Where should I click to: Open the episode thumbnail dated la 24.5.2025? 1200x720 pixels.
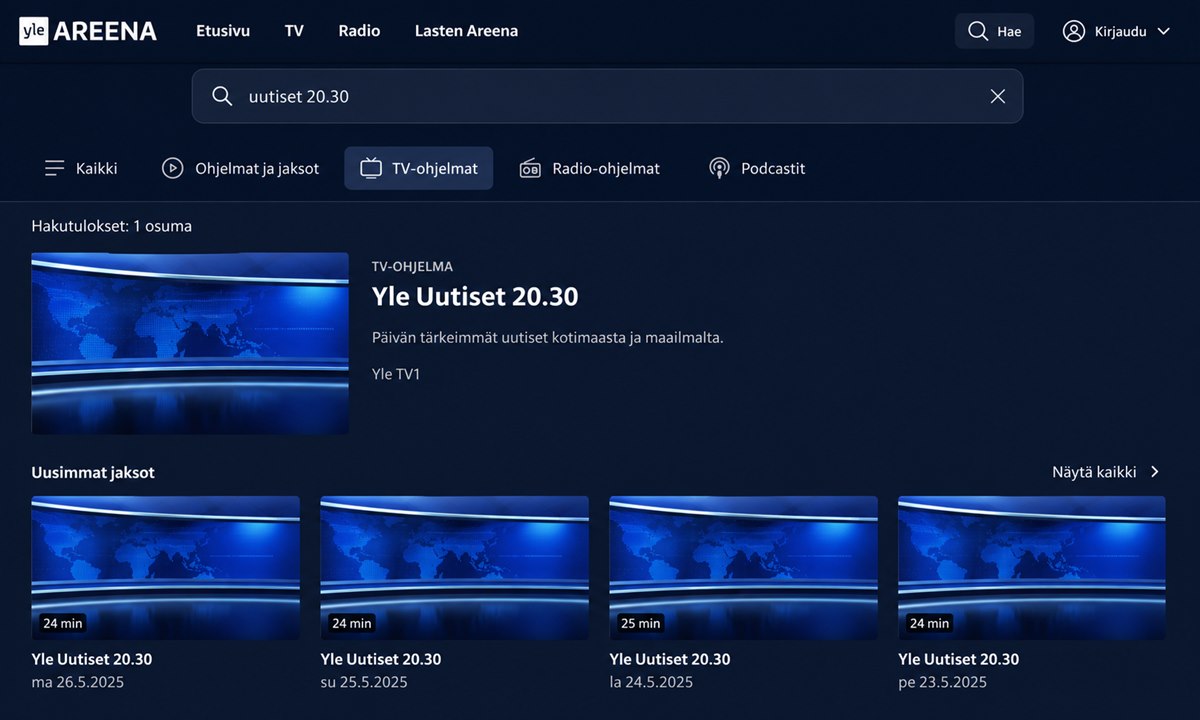click(x=743, y=568)
